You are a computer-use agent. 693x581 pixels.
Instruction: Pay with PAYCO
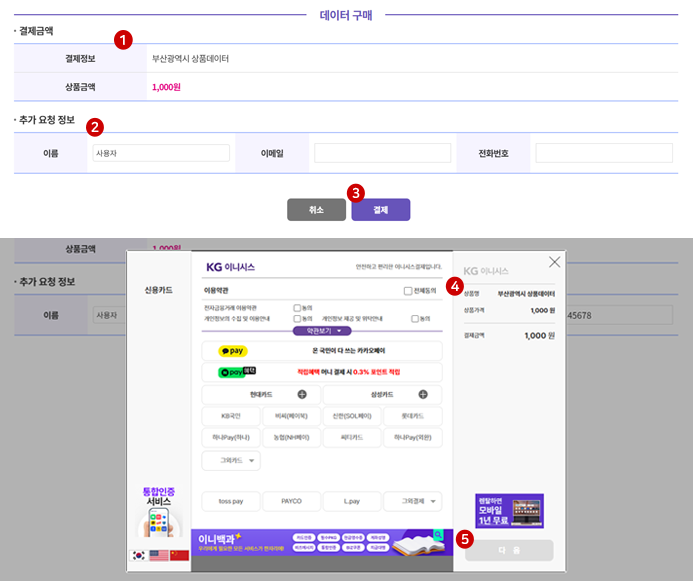click(x=291, y=501)
